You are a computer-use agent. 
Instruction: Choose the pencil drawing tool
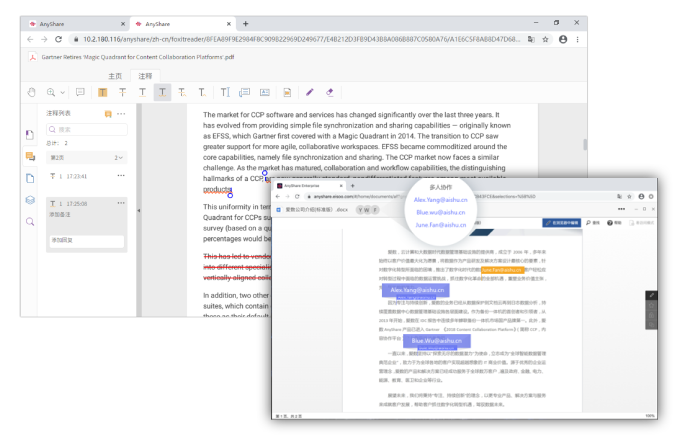(x=309, y=92)
